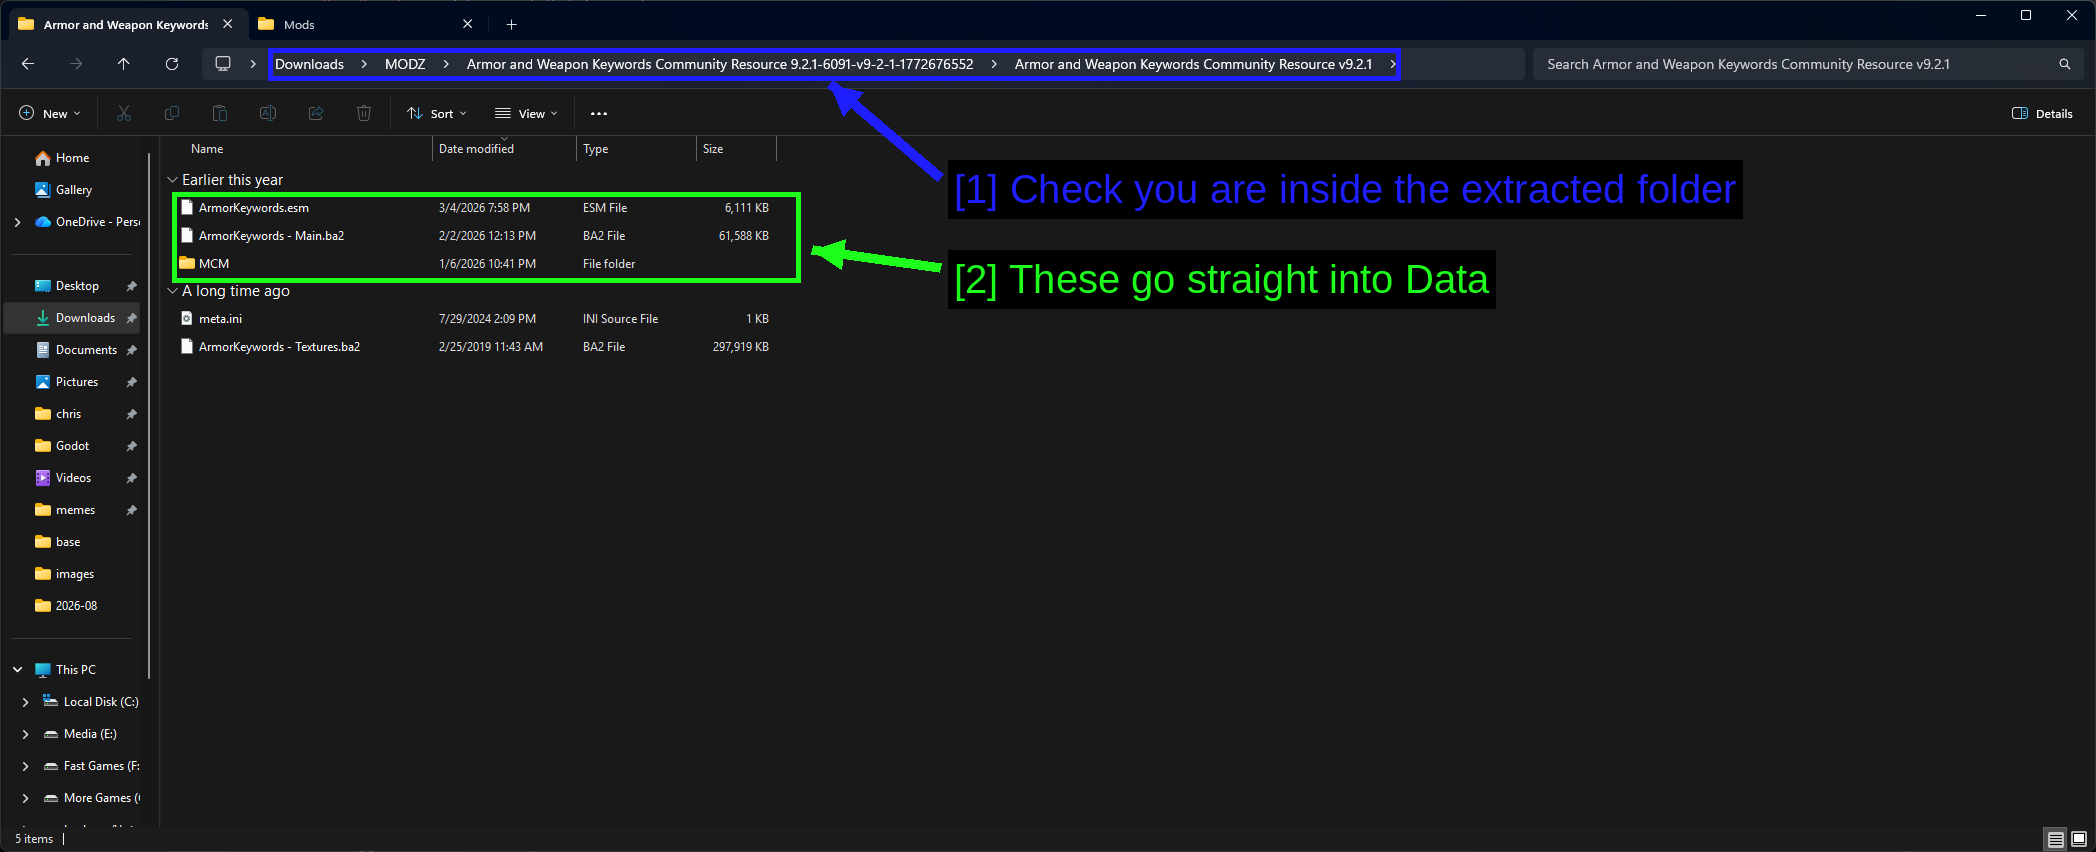The width and height of the screenshot is (2096, 852).
Task: Click the pin icon next to Pictures
Action: pos(131,382)
